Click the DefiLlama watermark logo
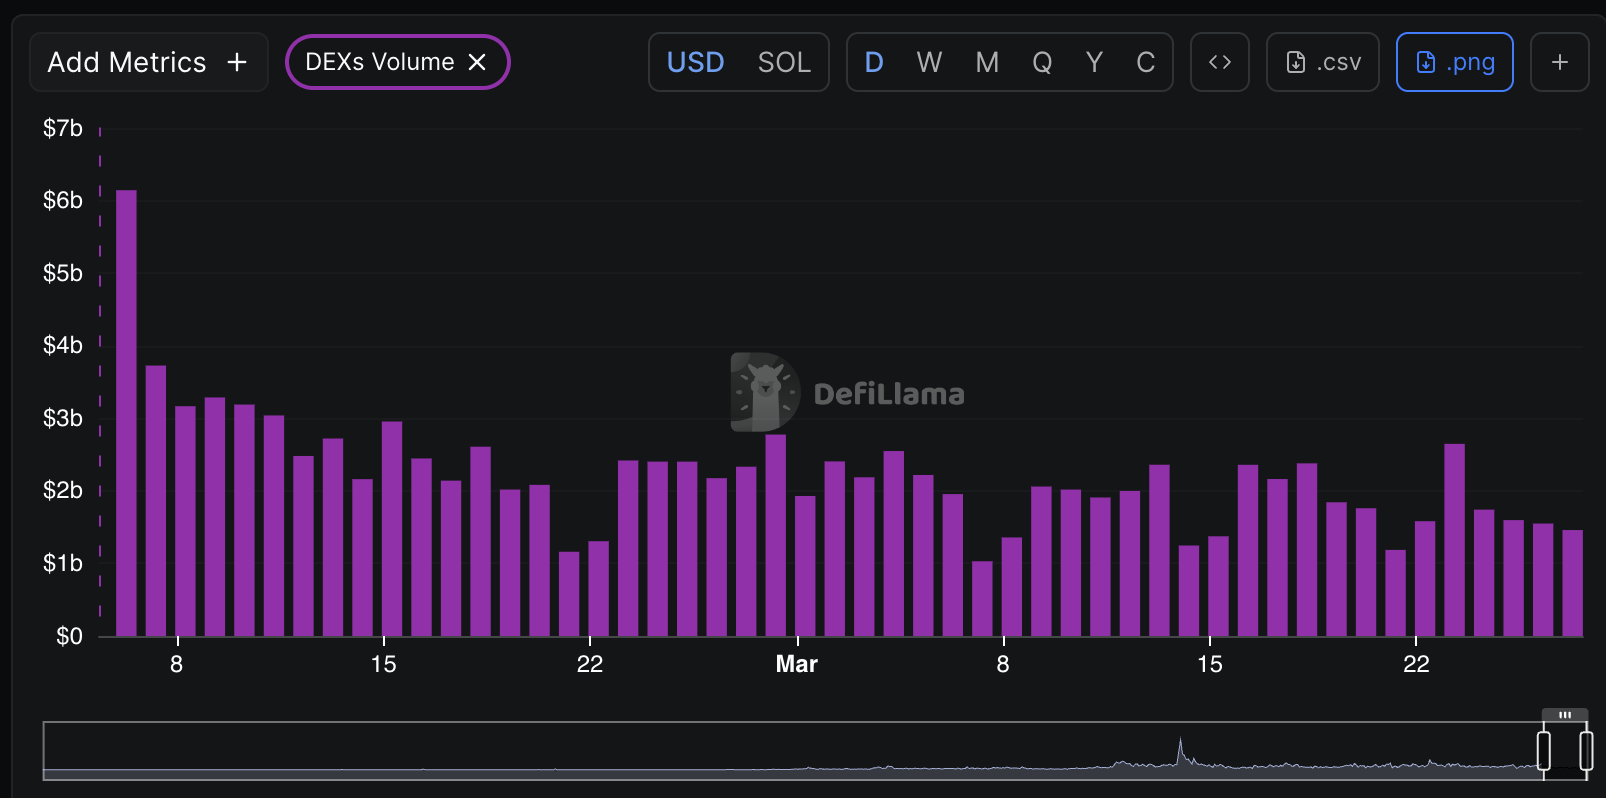1606x798 pixels. coord(765,392)
